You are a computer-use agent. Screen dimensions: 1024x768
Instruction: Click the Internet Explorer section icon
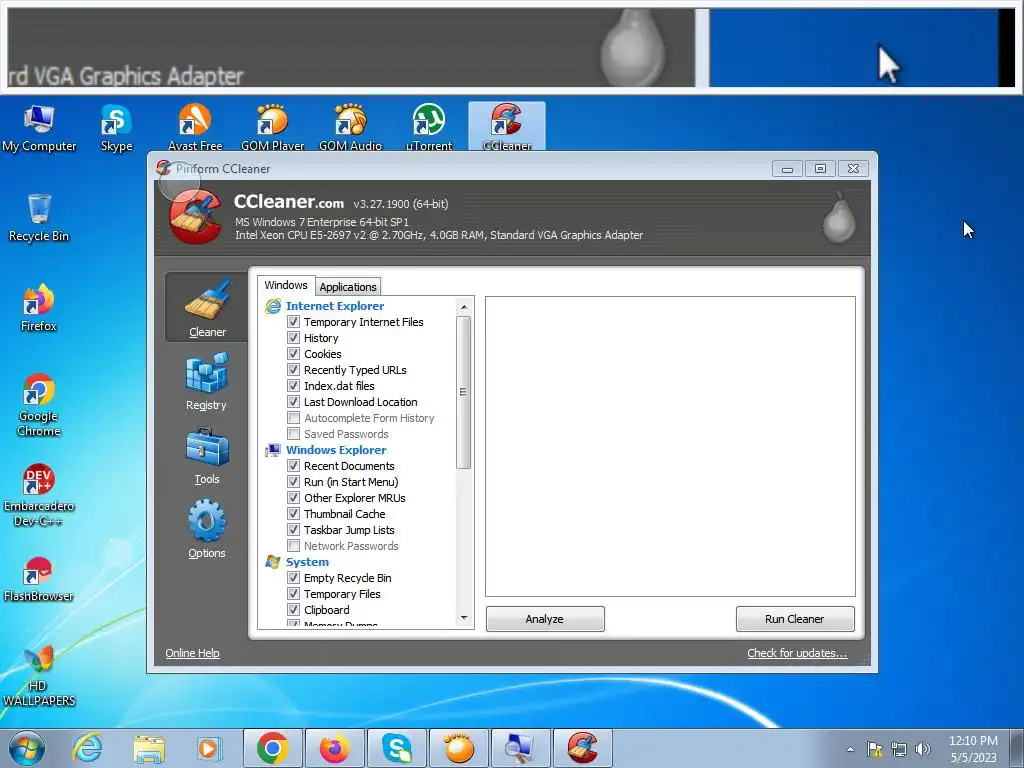pyautogui.click(x=272, y=306)
